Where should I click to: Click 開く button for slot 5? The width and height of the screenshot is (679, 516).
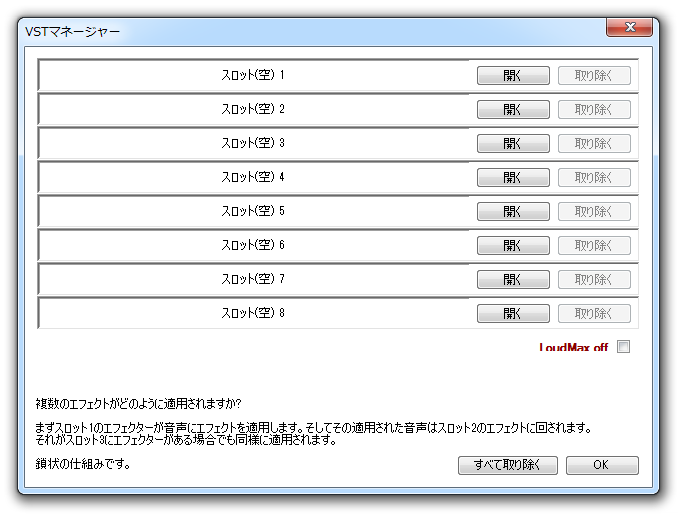[x=513, y=212]
